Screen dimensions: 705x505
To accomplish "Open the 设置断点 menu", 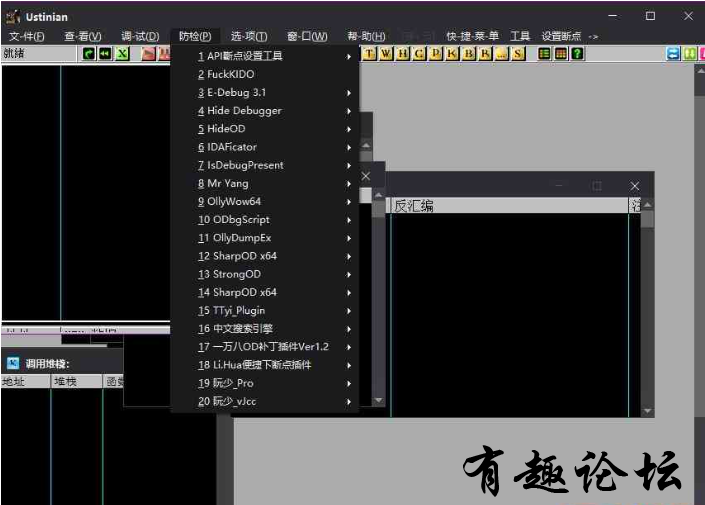I will point(561,36).
